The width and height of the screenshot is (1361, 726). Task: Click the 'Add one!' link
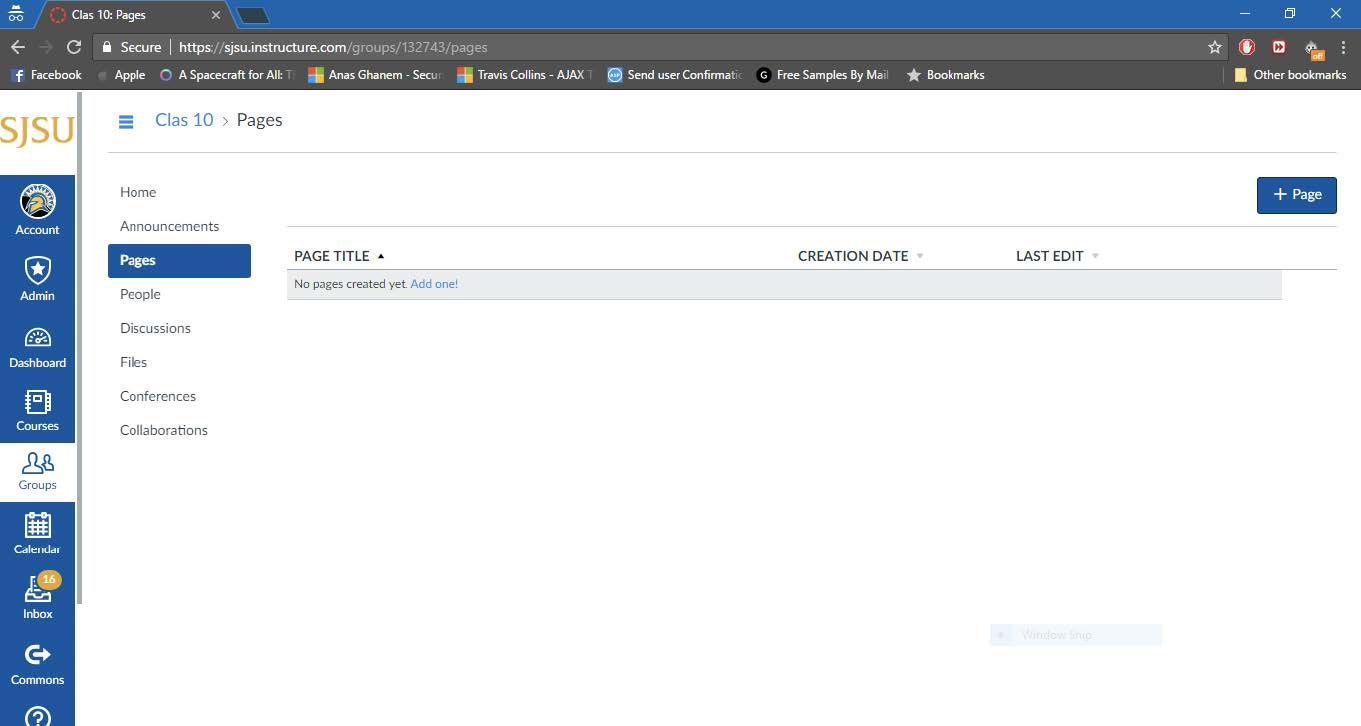point(434,284)
